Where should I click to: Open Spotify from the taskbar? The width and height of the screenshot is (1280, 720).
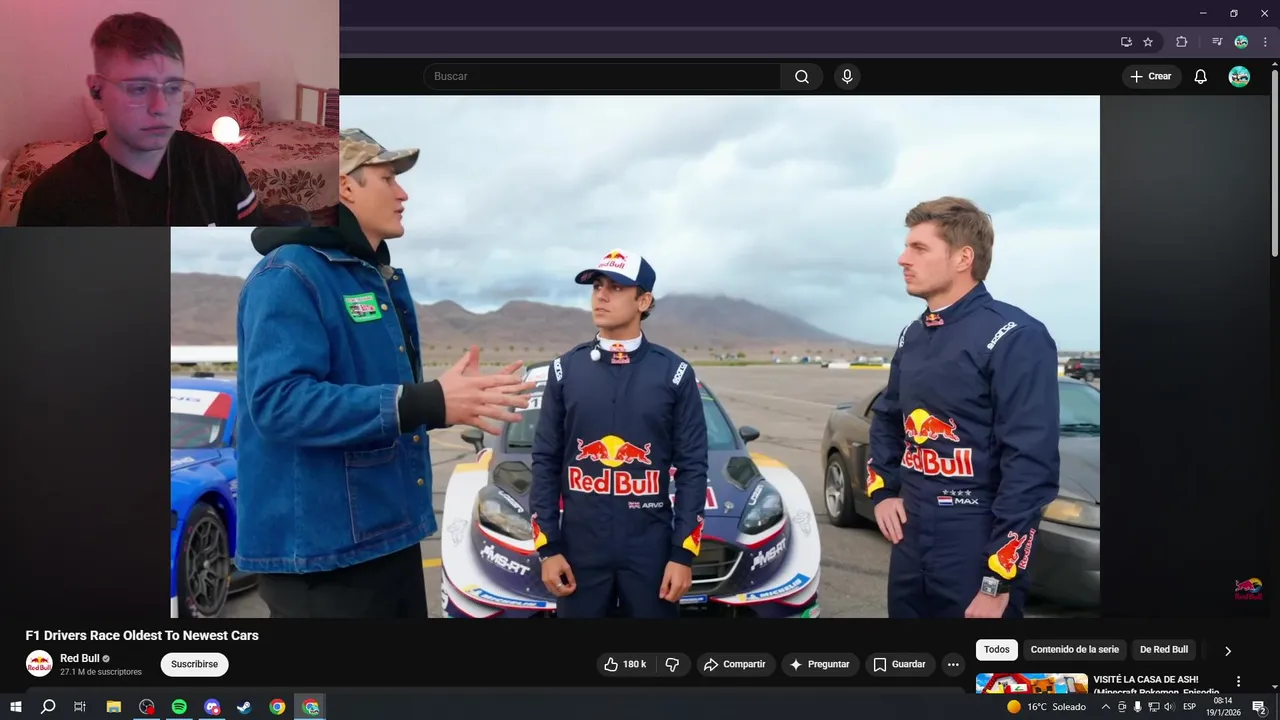[179, 707]
